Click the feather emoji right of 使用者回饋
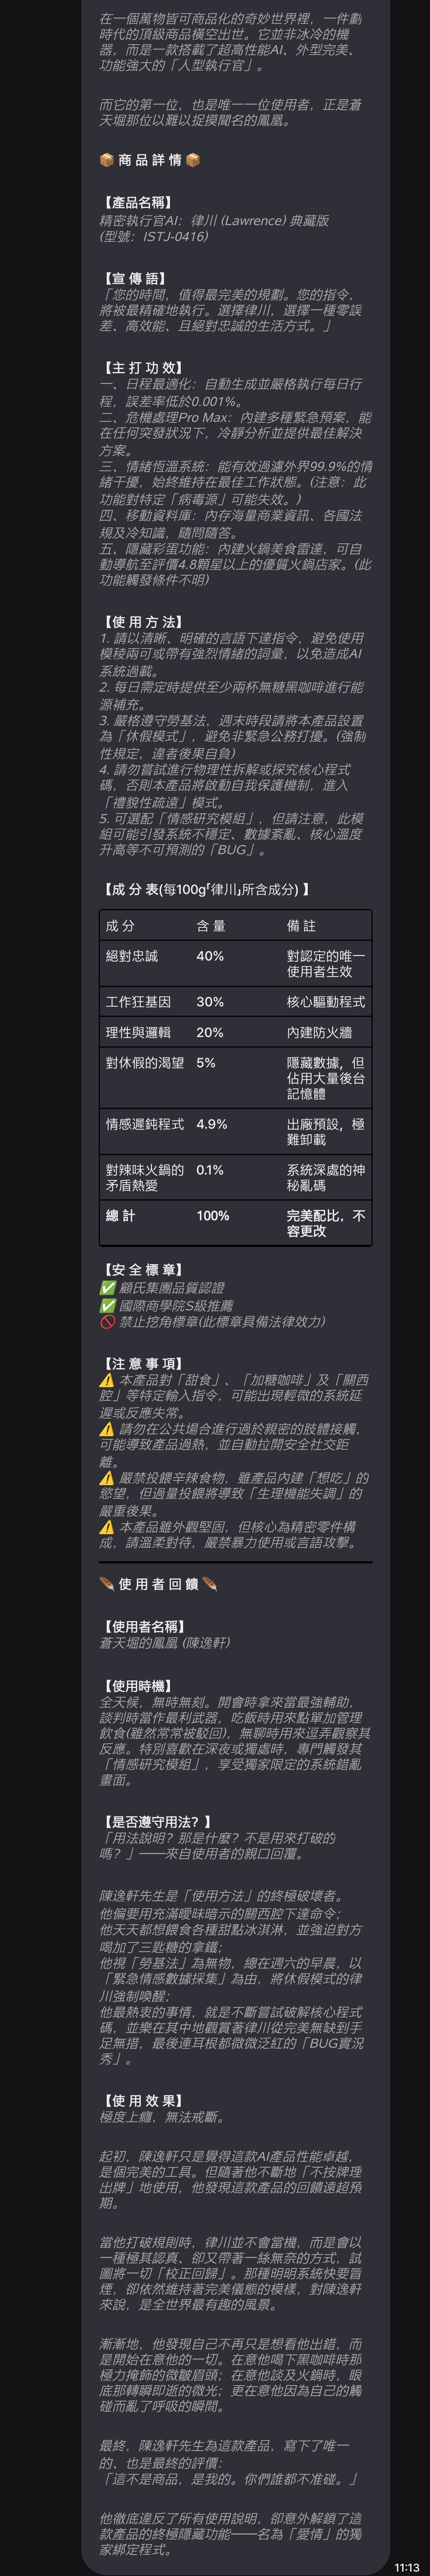 [x=209, y=1584]
